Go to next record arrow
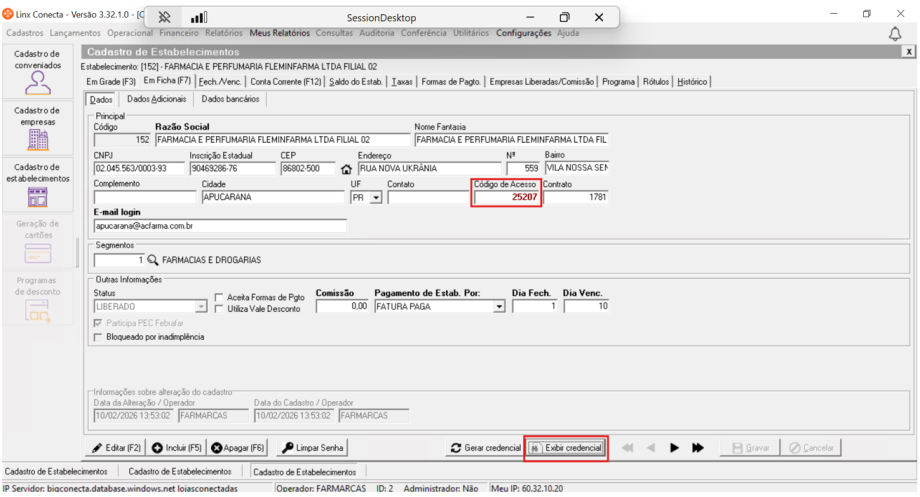This screenshot has height=497, width=920. (674, 448)
